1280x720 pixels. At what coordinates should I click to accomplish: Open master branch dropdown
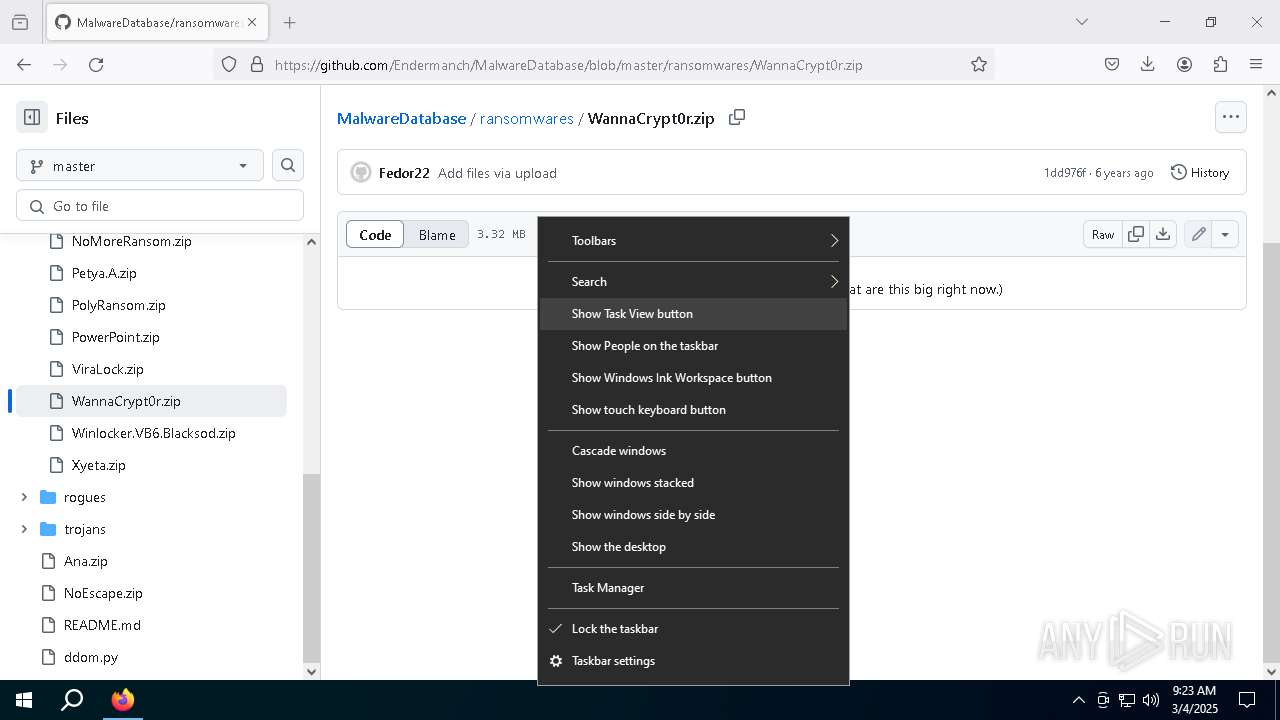point(140,166)
